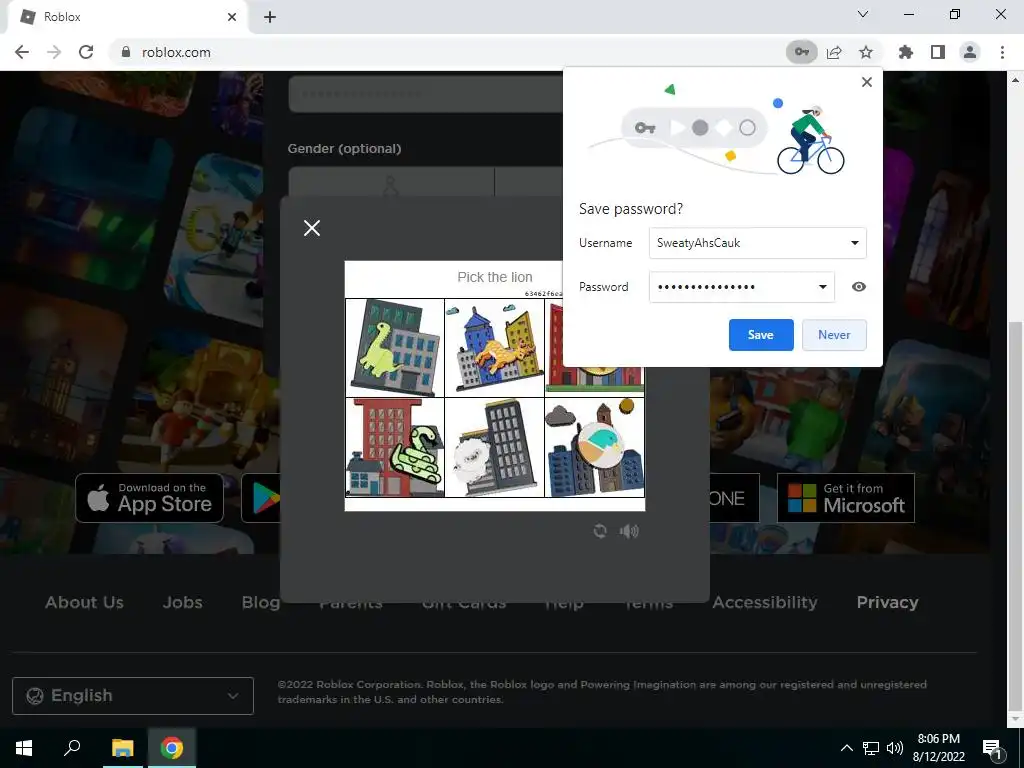Open network status tray icon

point(871,748)
